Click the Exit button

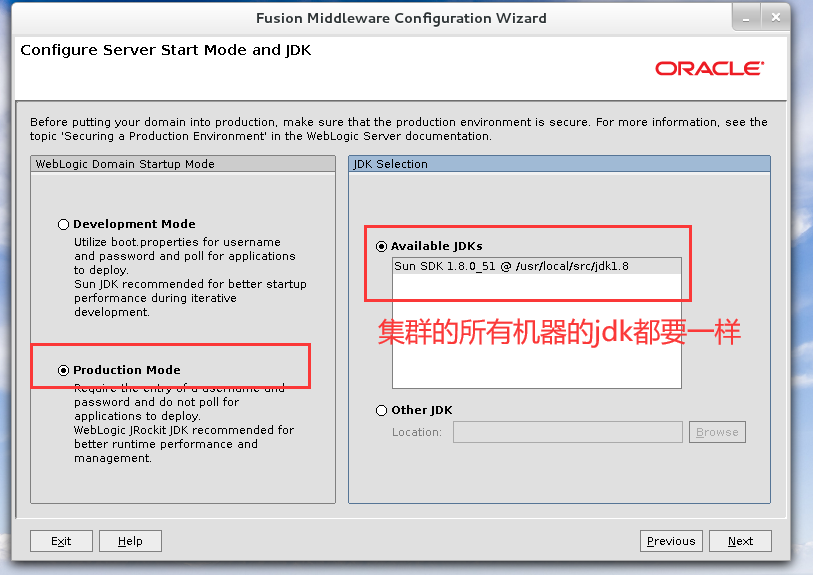pyautogui.click(x=61, y=541)
